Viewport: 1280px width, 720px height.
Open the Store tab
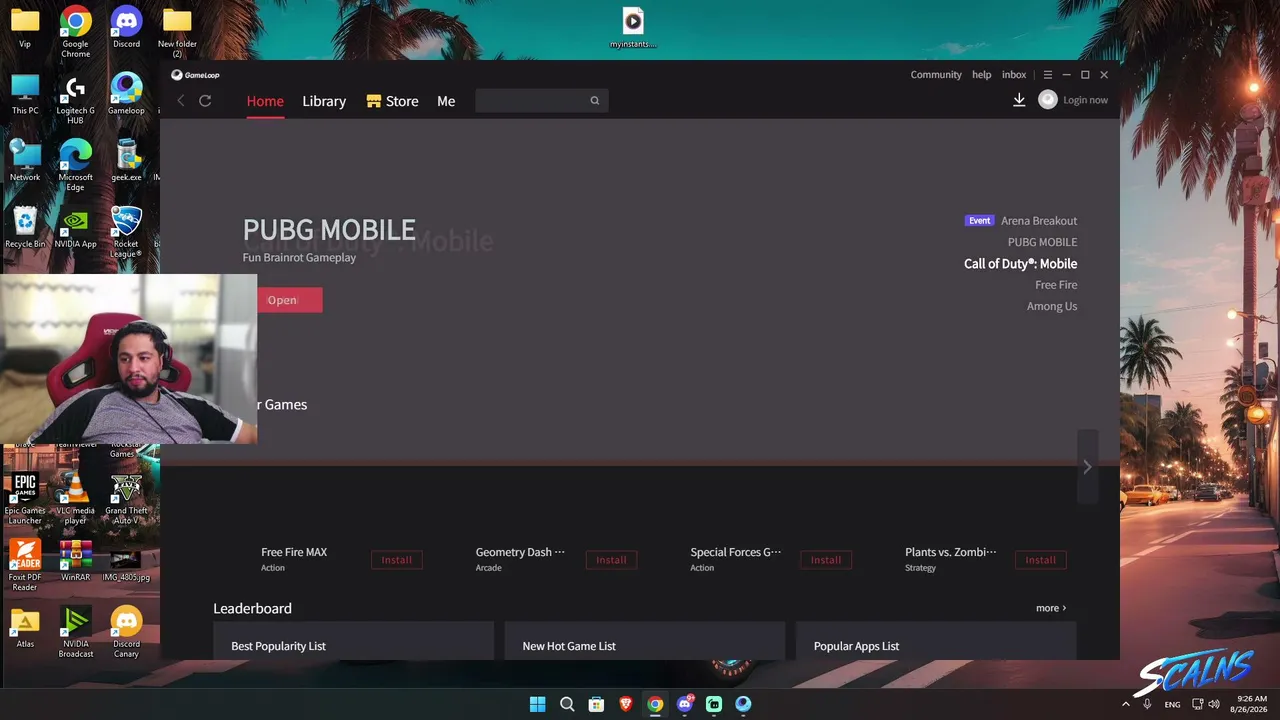click(392, 101)
